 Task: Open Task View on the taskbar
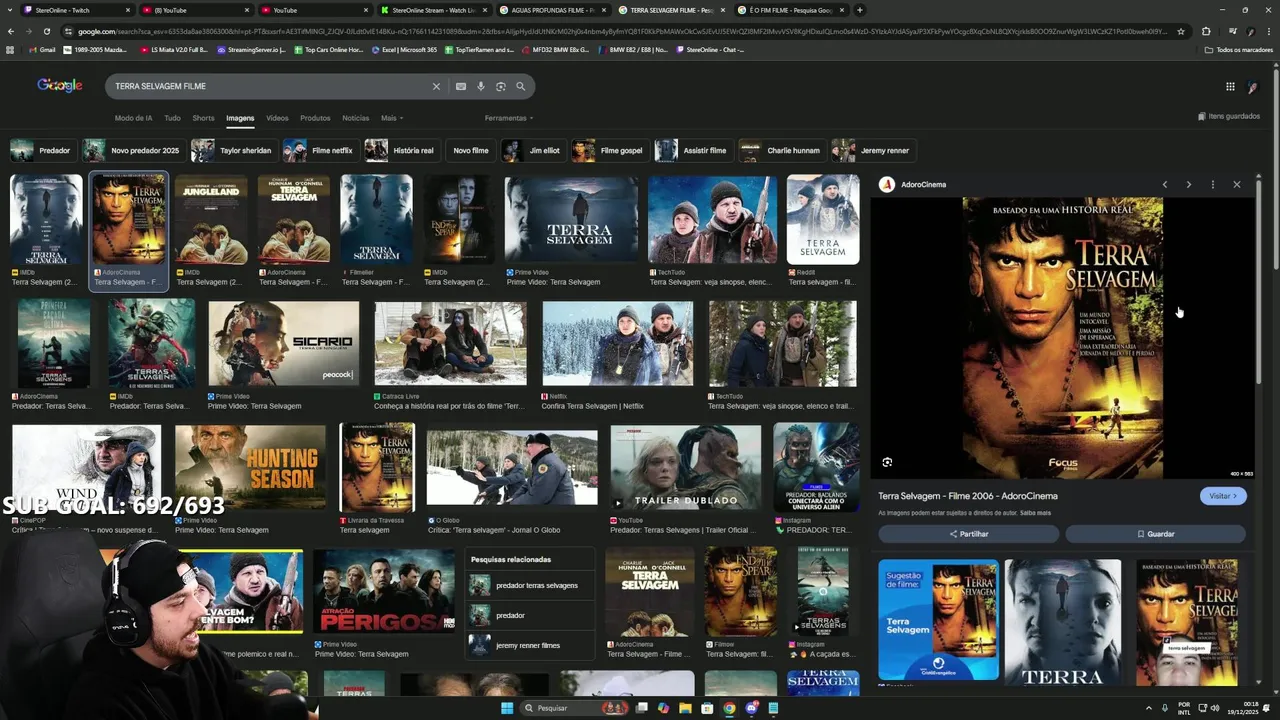click(x=641, y=708)
